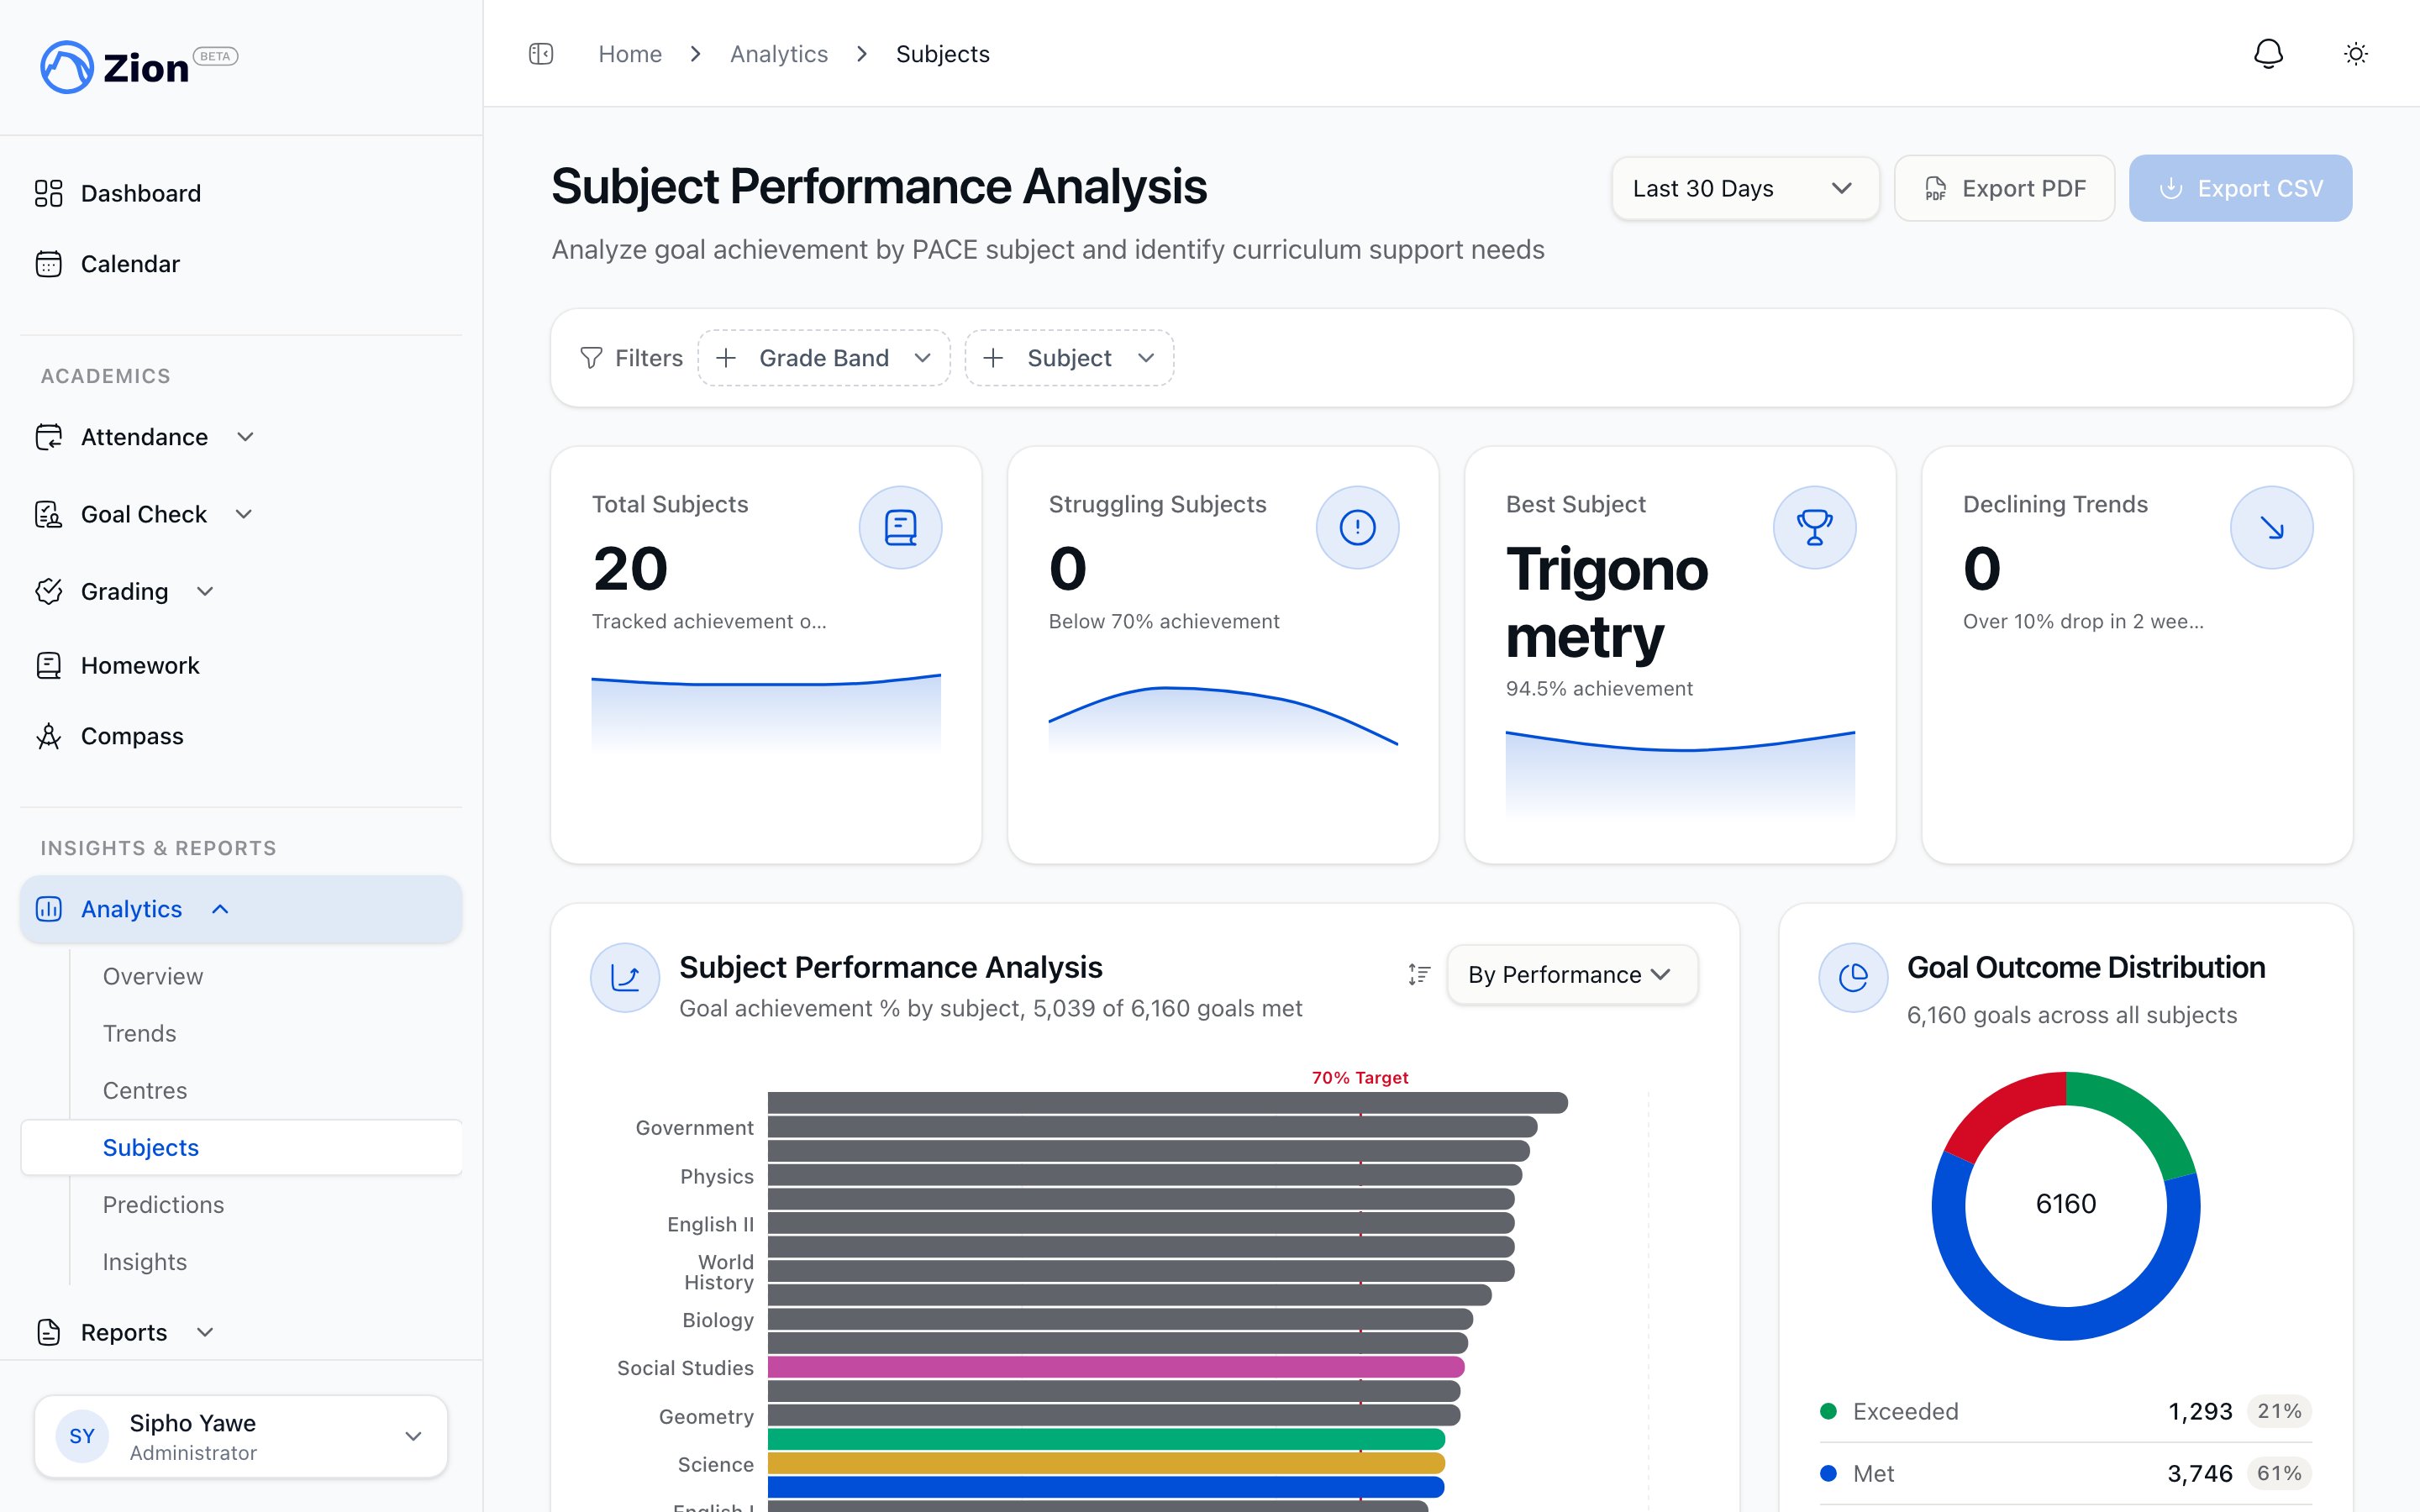This screenshot has width=2420, height=1512.
Task: Toggle the sidebar panel icon
Action: [541, 54]
